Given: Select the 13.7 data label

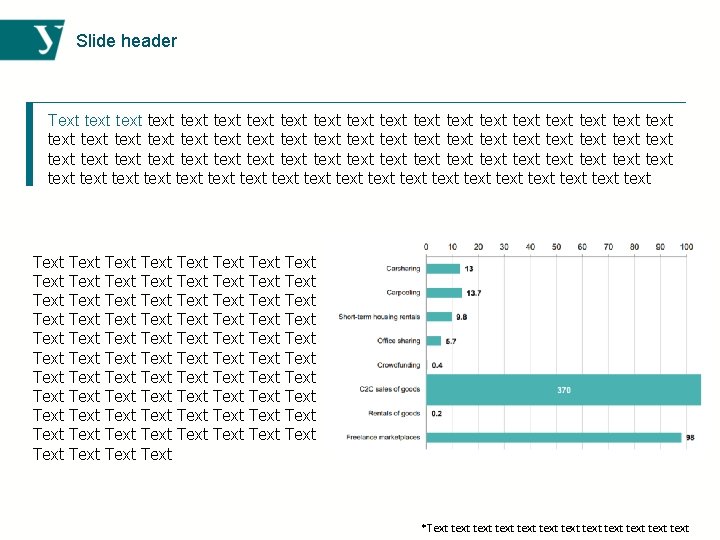Looking at the screenshot, I should [x=474, y=293].
